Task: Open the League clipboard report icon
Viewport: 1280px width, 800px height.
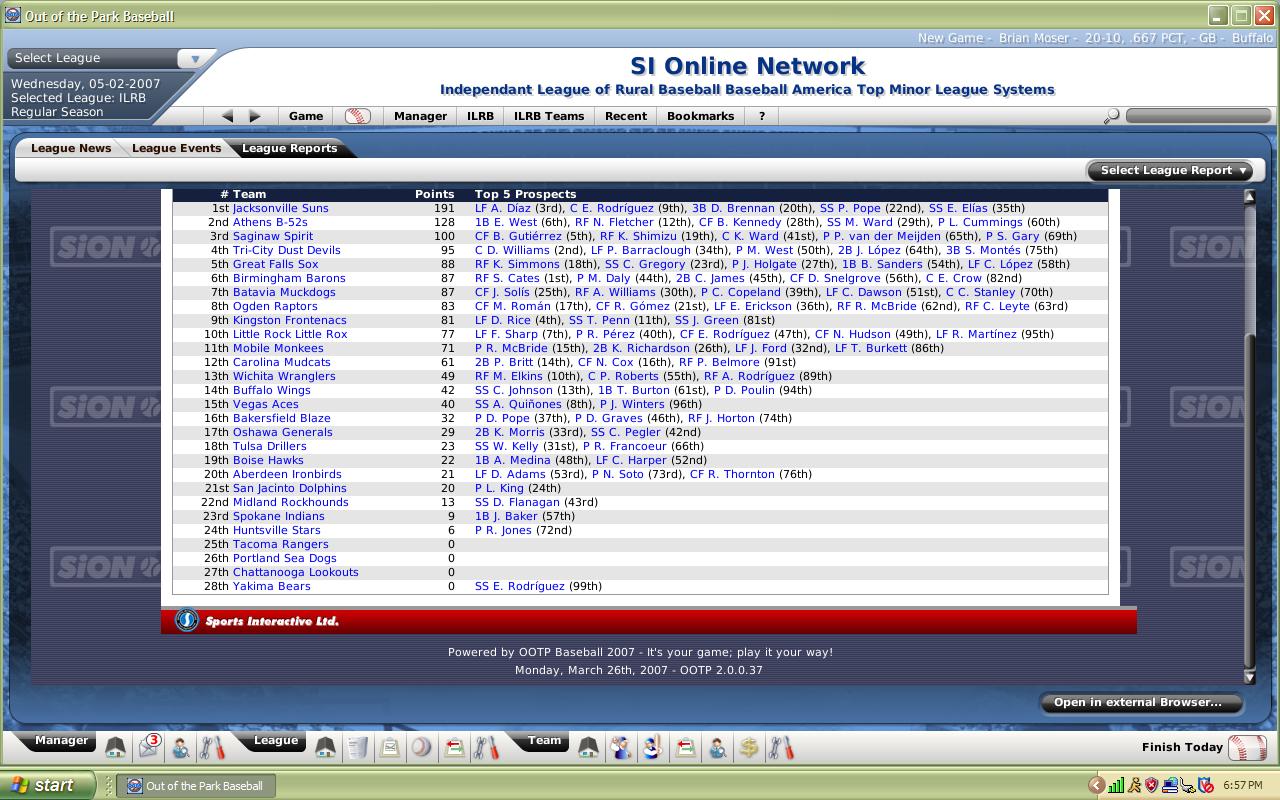Action: (390, 747)
